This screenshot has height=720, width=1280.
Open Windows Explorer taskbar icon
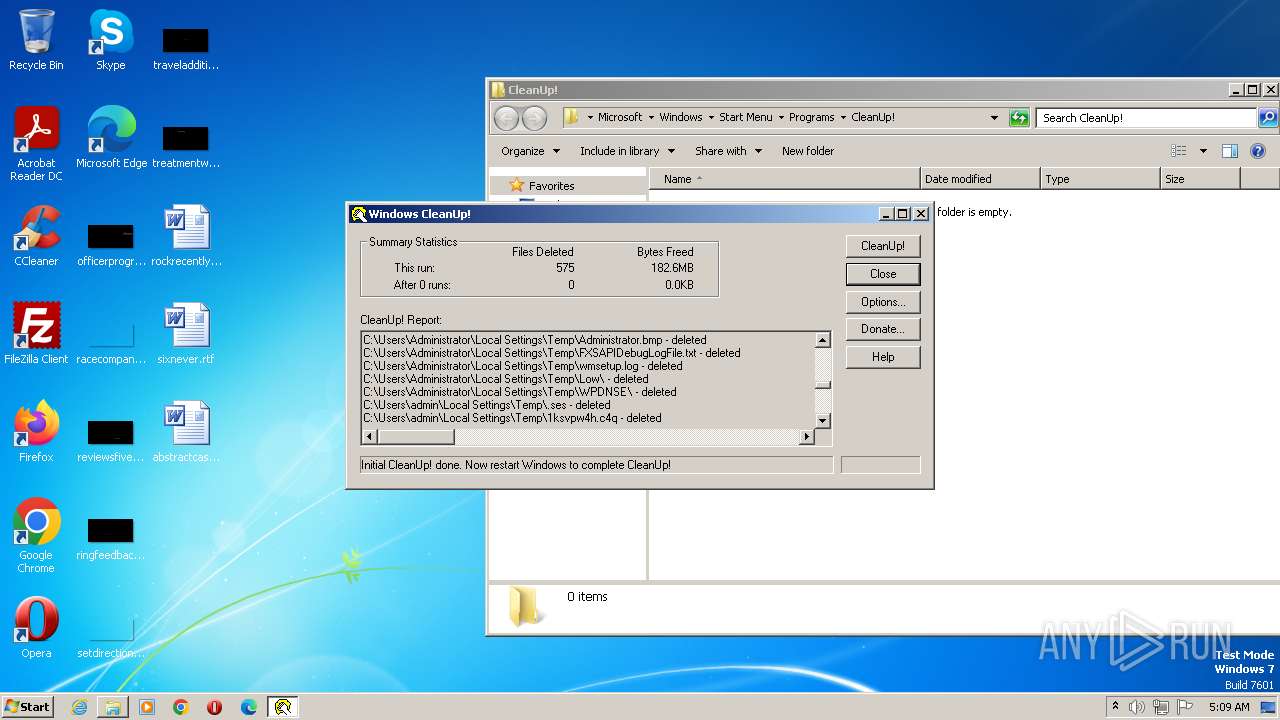113,707
